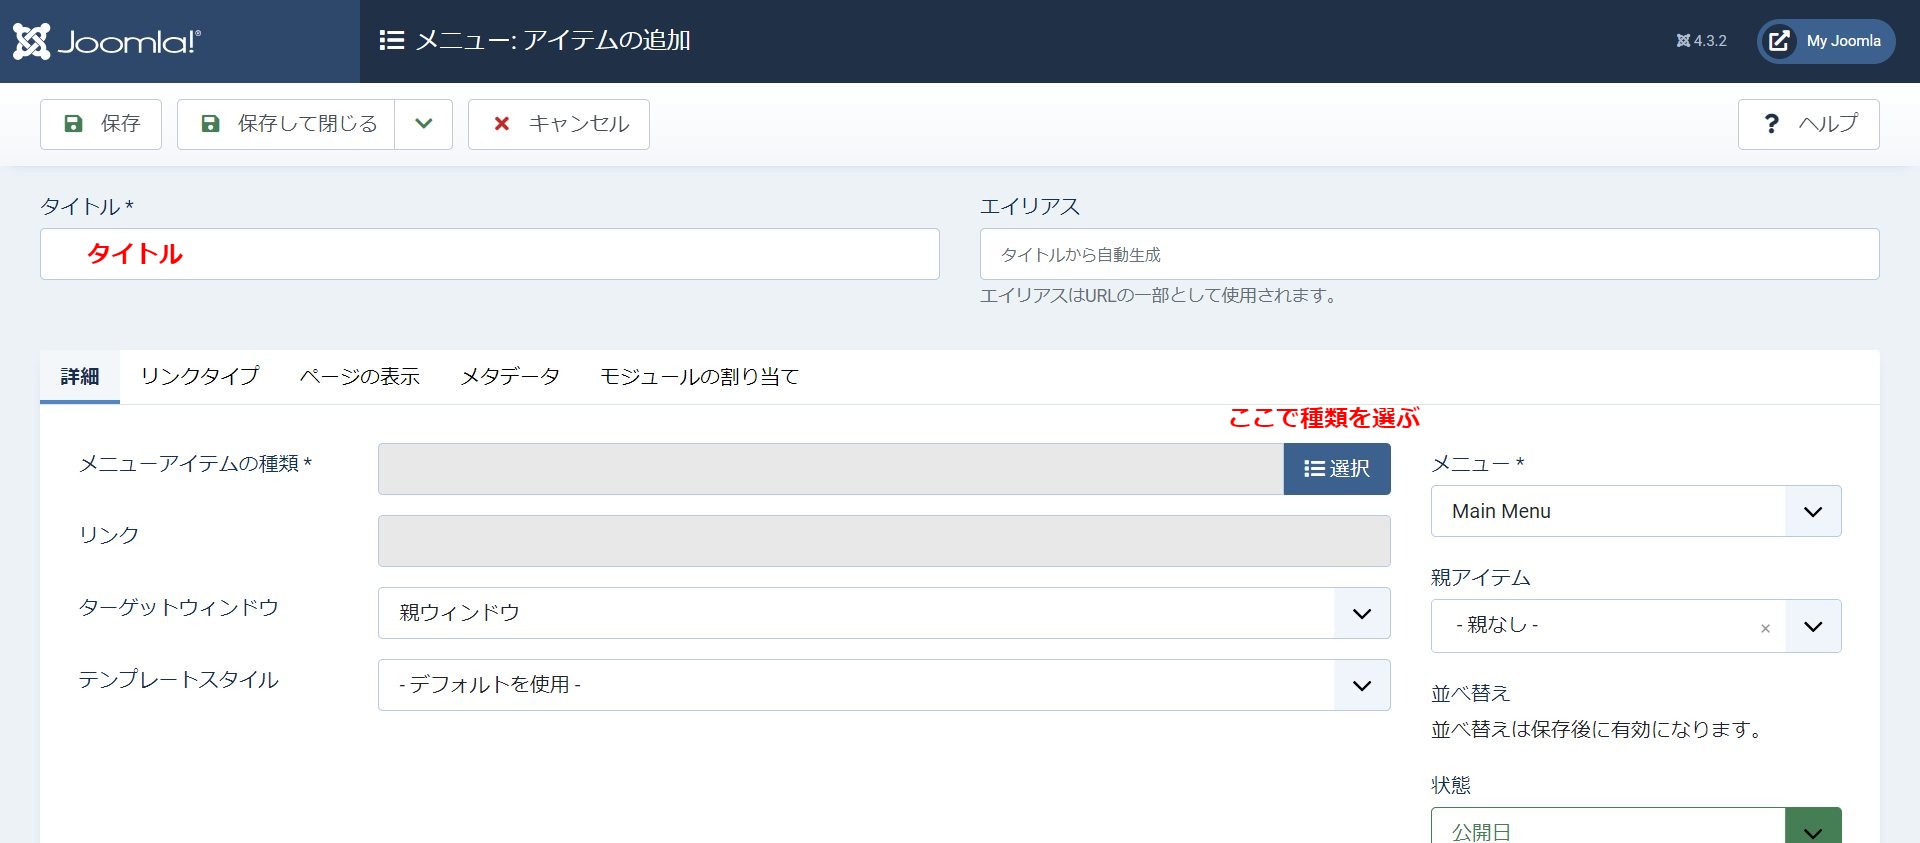
Task: Expand the Main Menu dropdown
Action: coord(1636,511)
